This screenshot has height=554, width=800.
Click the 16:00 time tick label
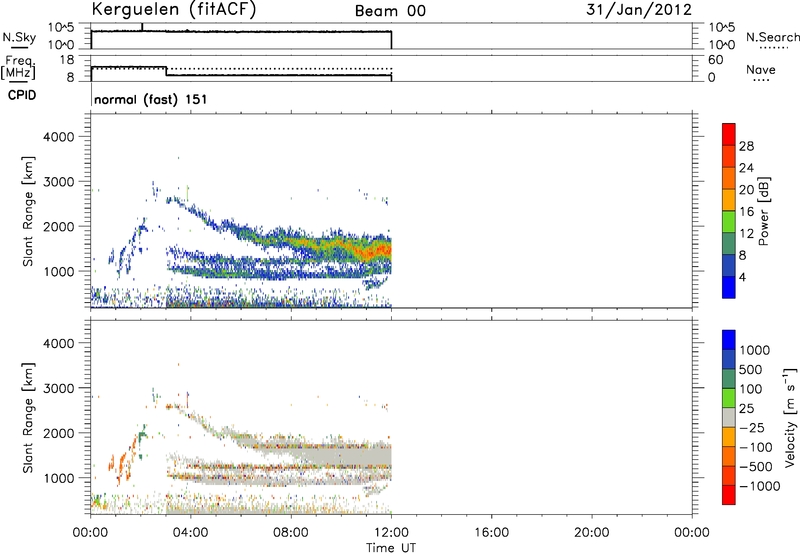[491, 533]
